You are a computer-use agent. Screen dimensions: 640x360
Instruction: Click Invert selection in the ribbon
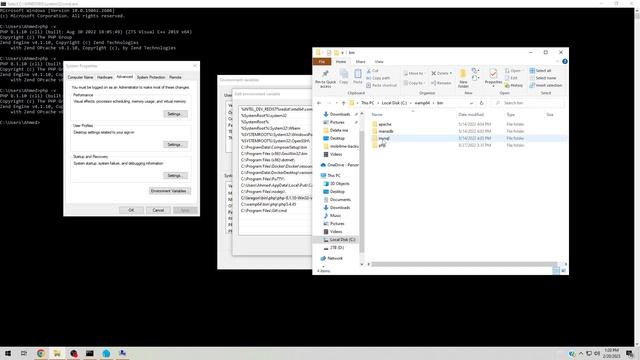point(546,85)
